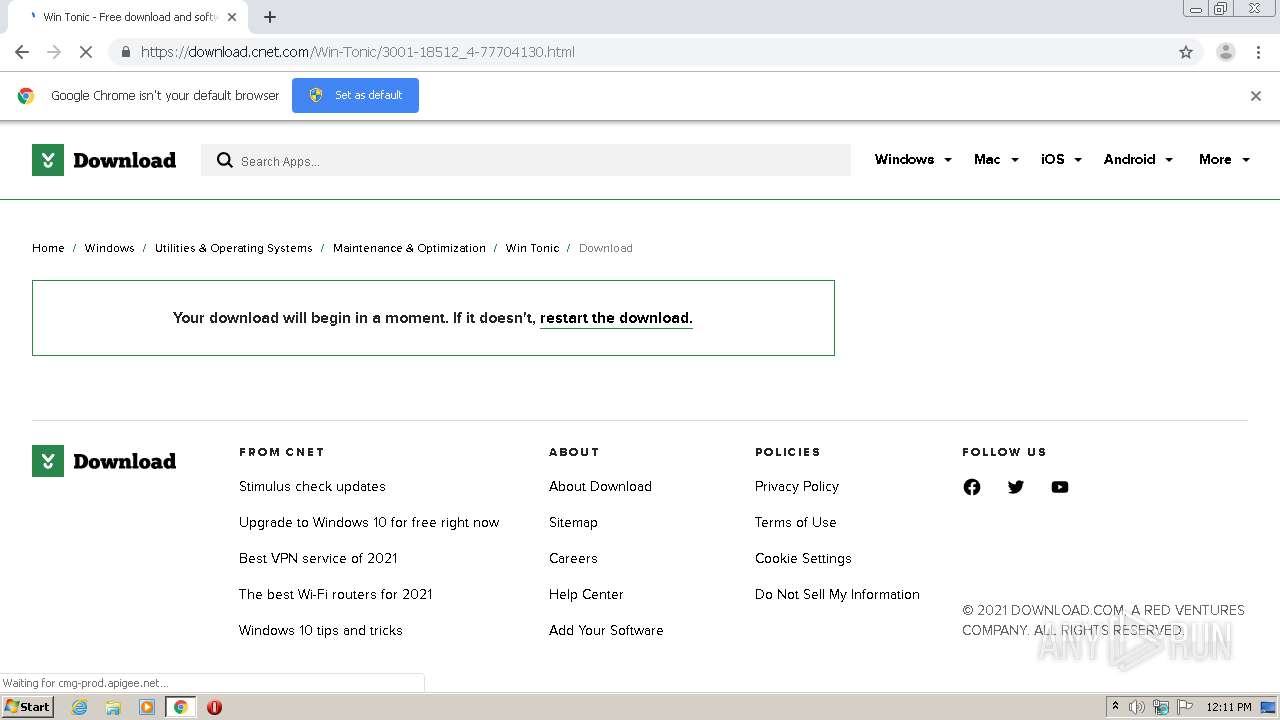Bookmark this page with the star icon
This screenshot has height=720, width=1280.
(1186, 52)
